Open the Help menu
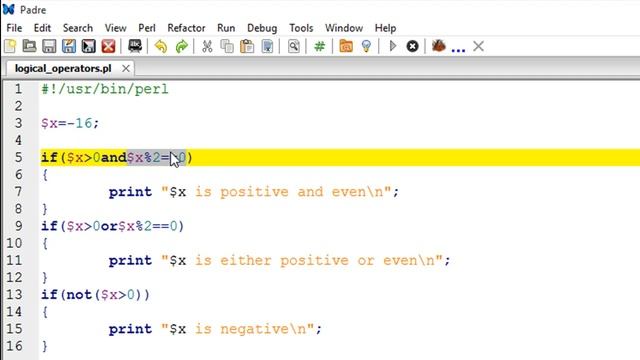 point(385,28)
